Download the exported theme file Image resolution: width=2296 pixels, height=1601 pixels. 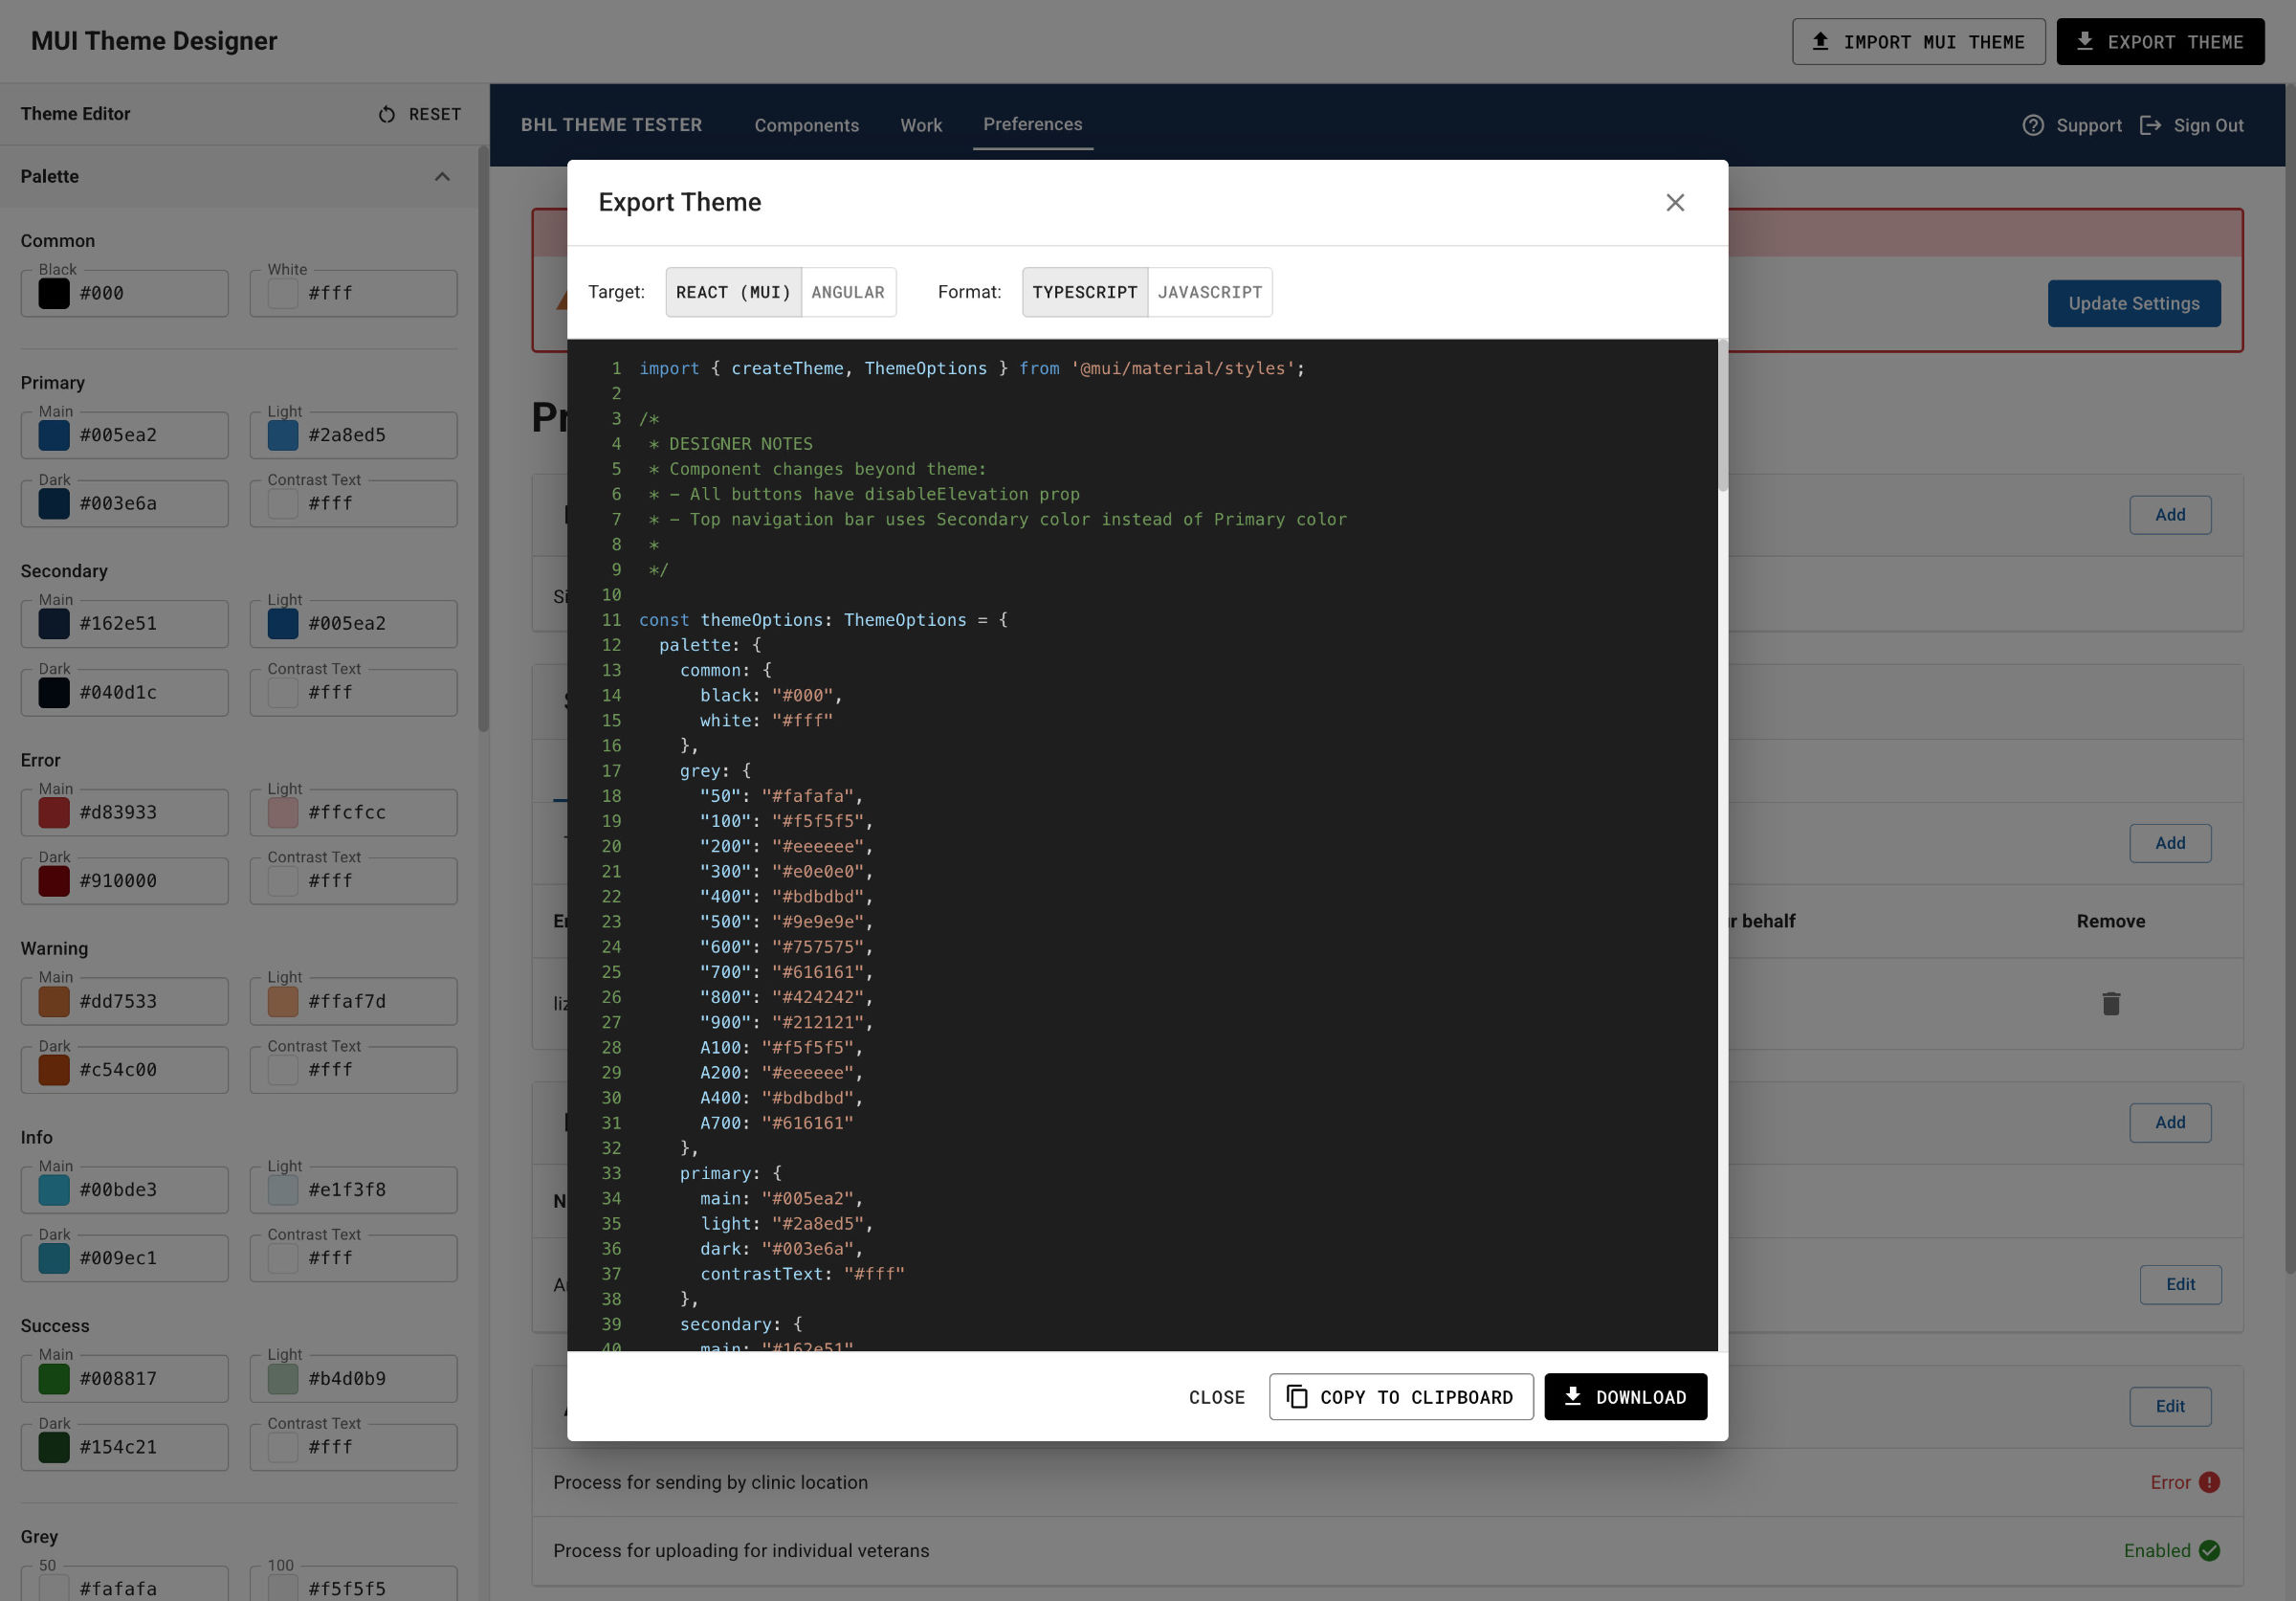coord(1624,1397)
